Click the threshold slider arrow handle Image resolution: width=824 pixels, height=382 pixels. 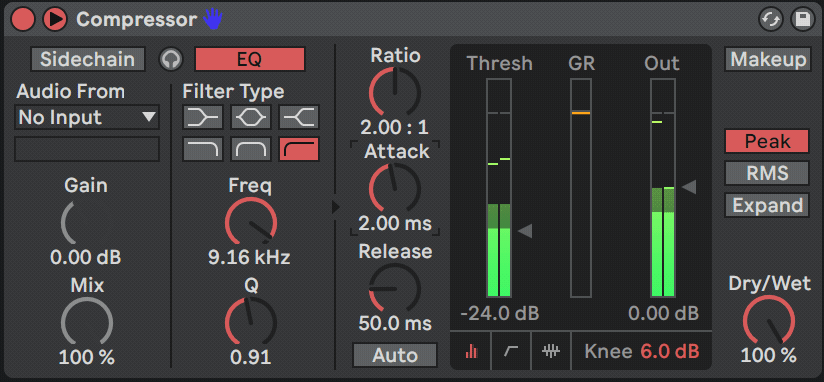pos(526,230)
